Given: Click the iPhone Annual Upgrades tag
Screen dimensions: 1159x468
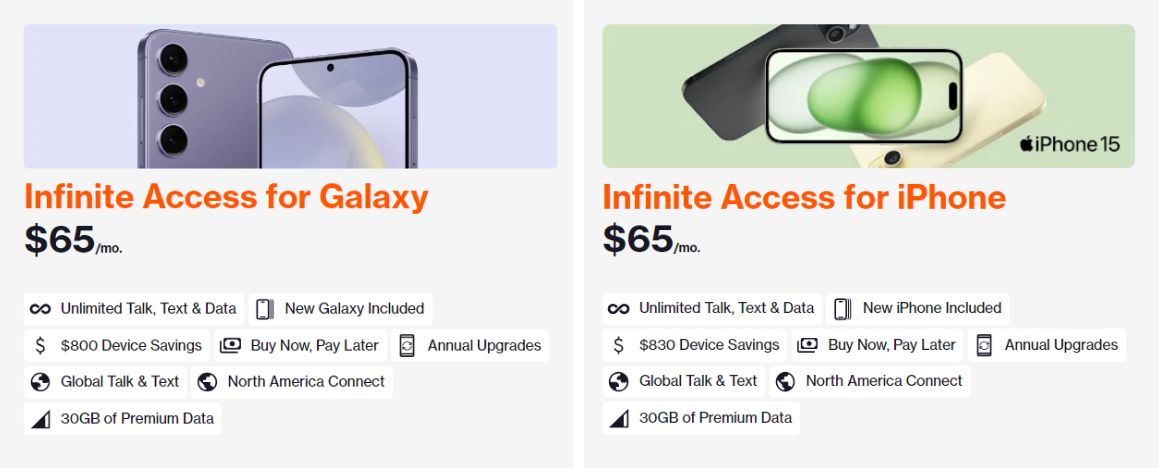Looking at the screenshot, I should pos(1047,345).
